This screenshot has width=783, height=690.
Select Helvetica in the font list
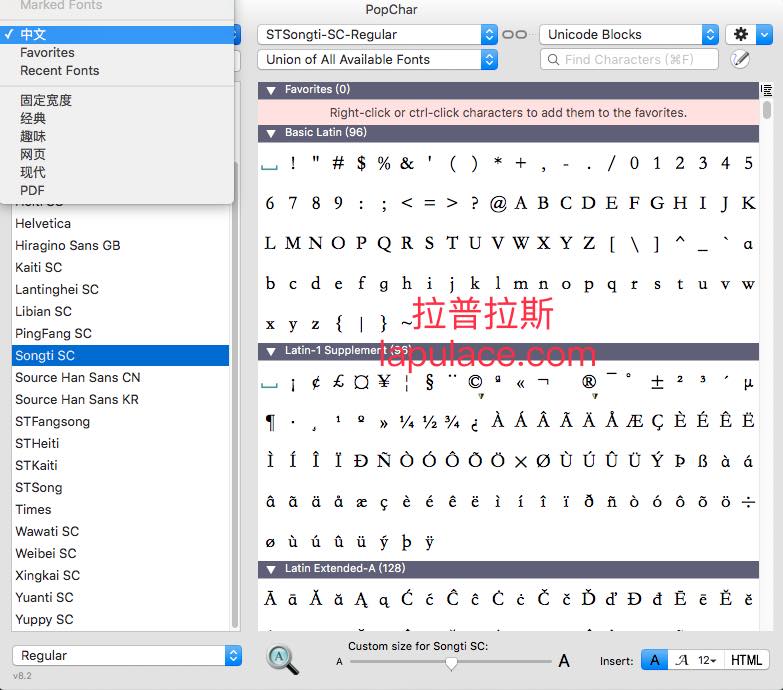pyautogui.click(x=120, y=223)
